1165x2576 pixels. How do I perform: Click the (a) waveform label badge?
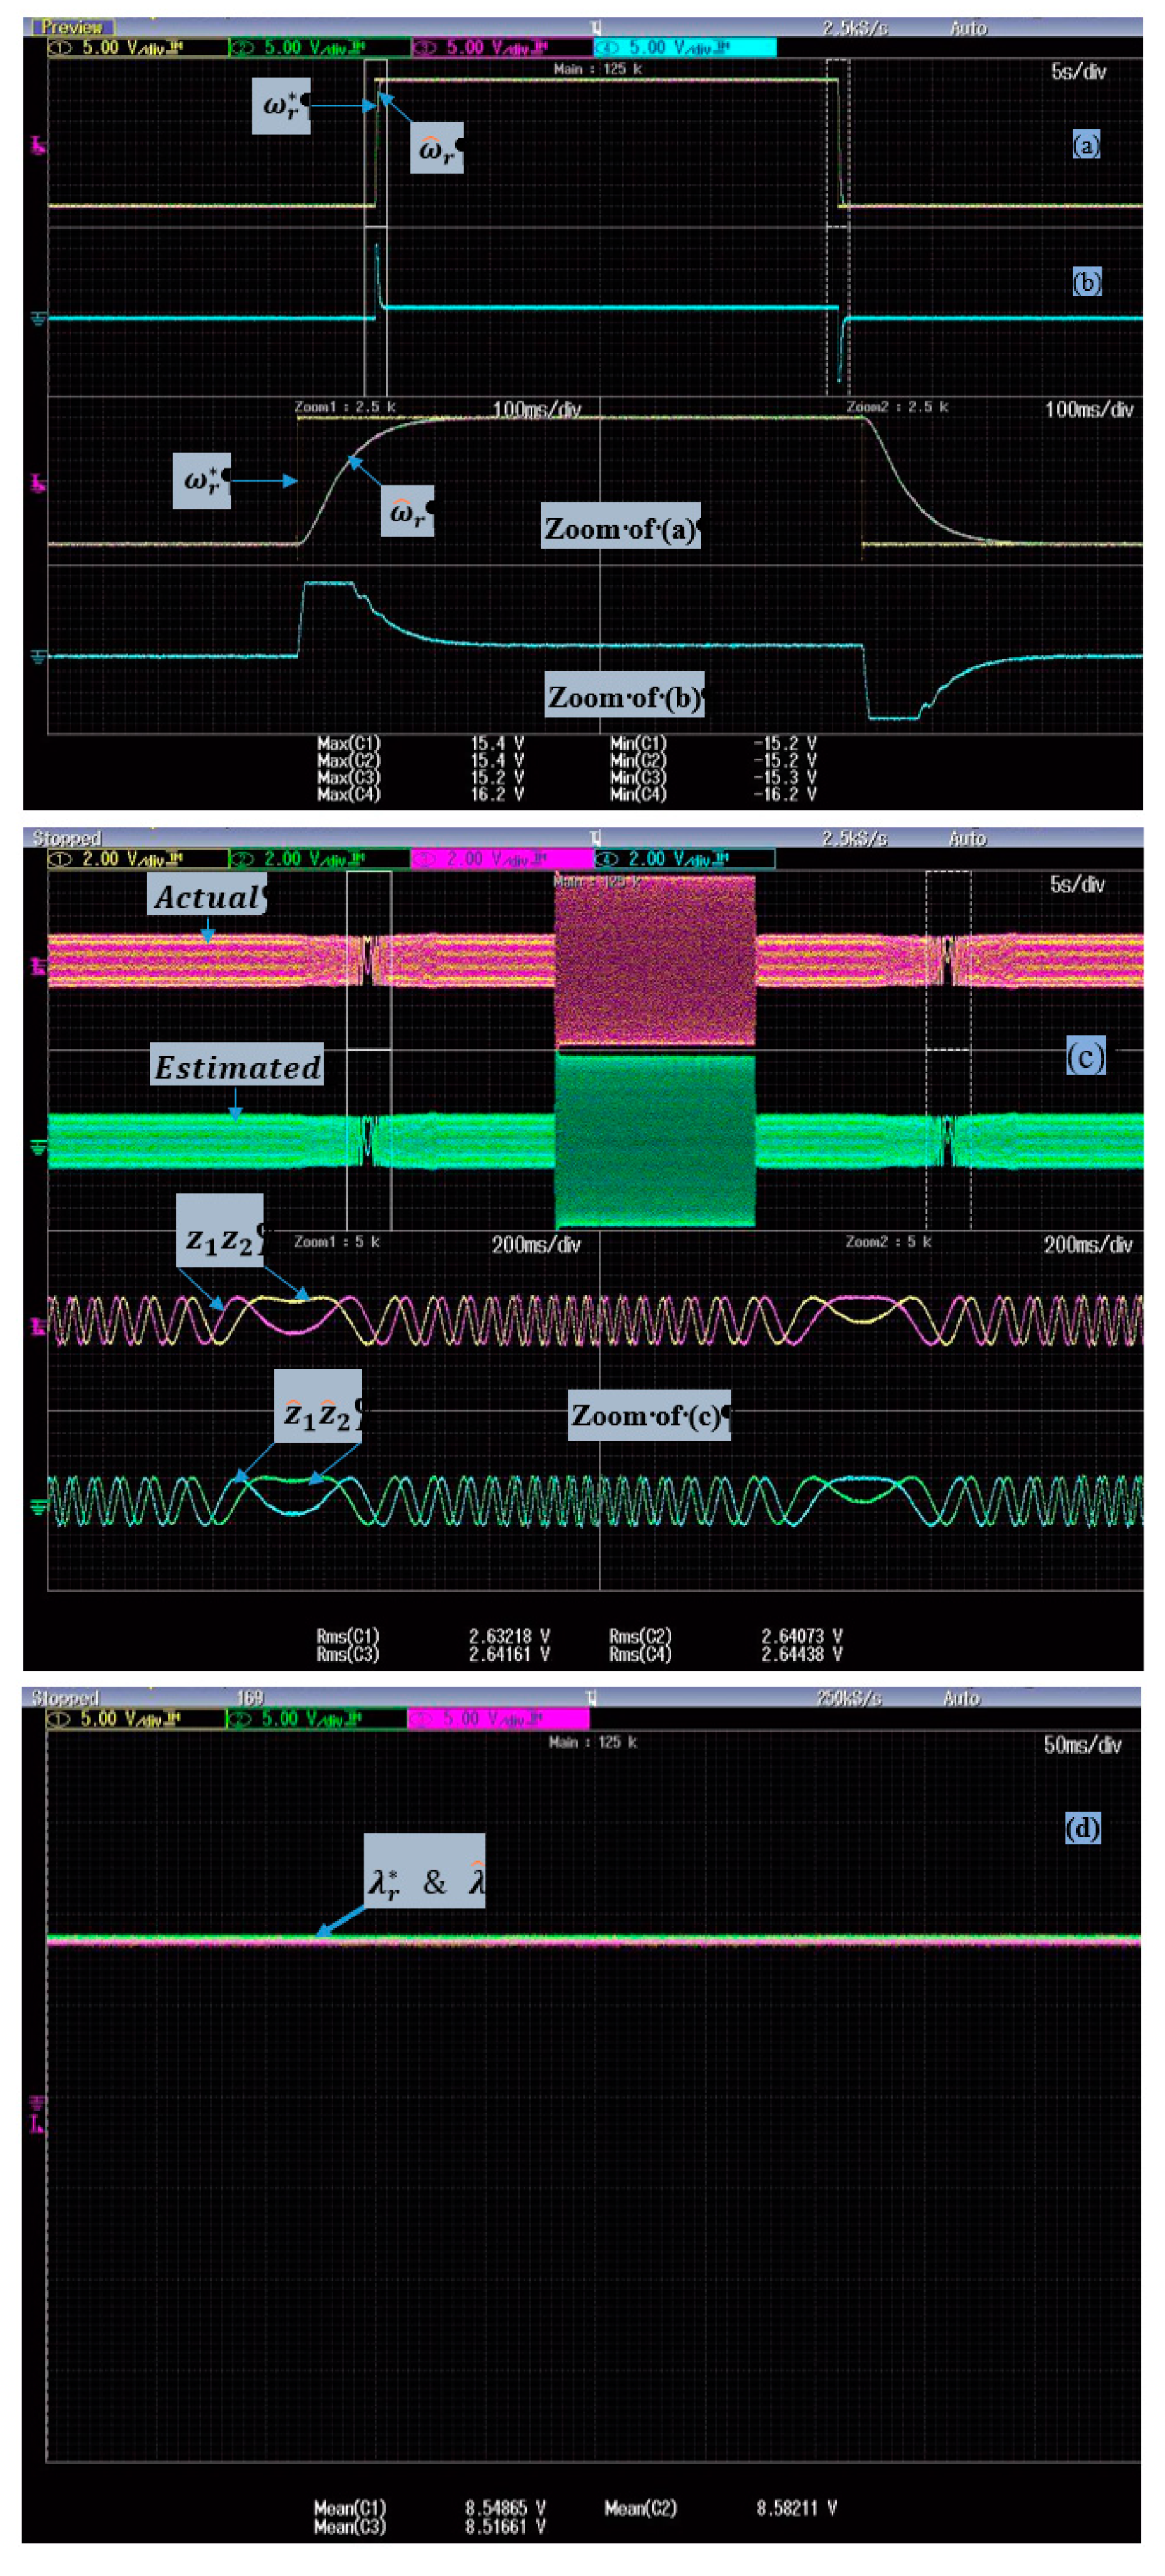pyautogui.click(x=1086, y=145)
